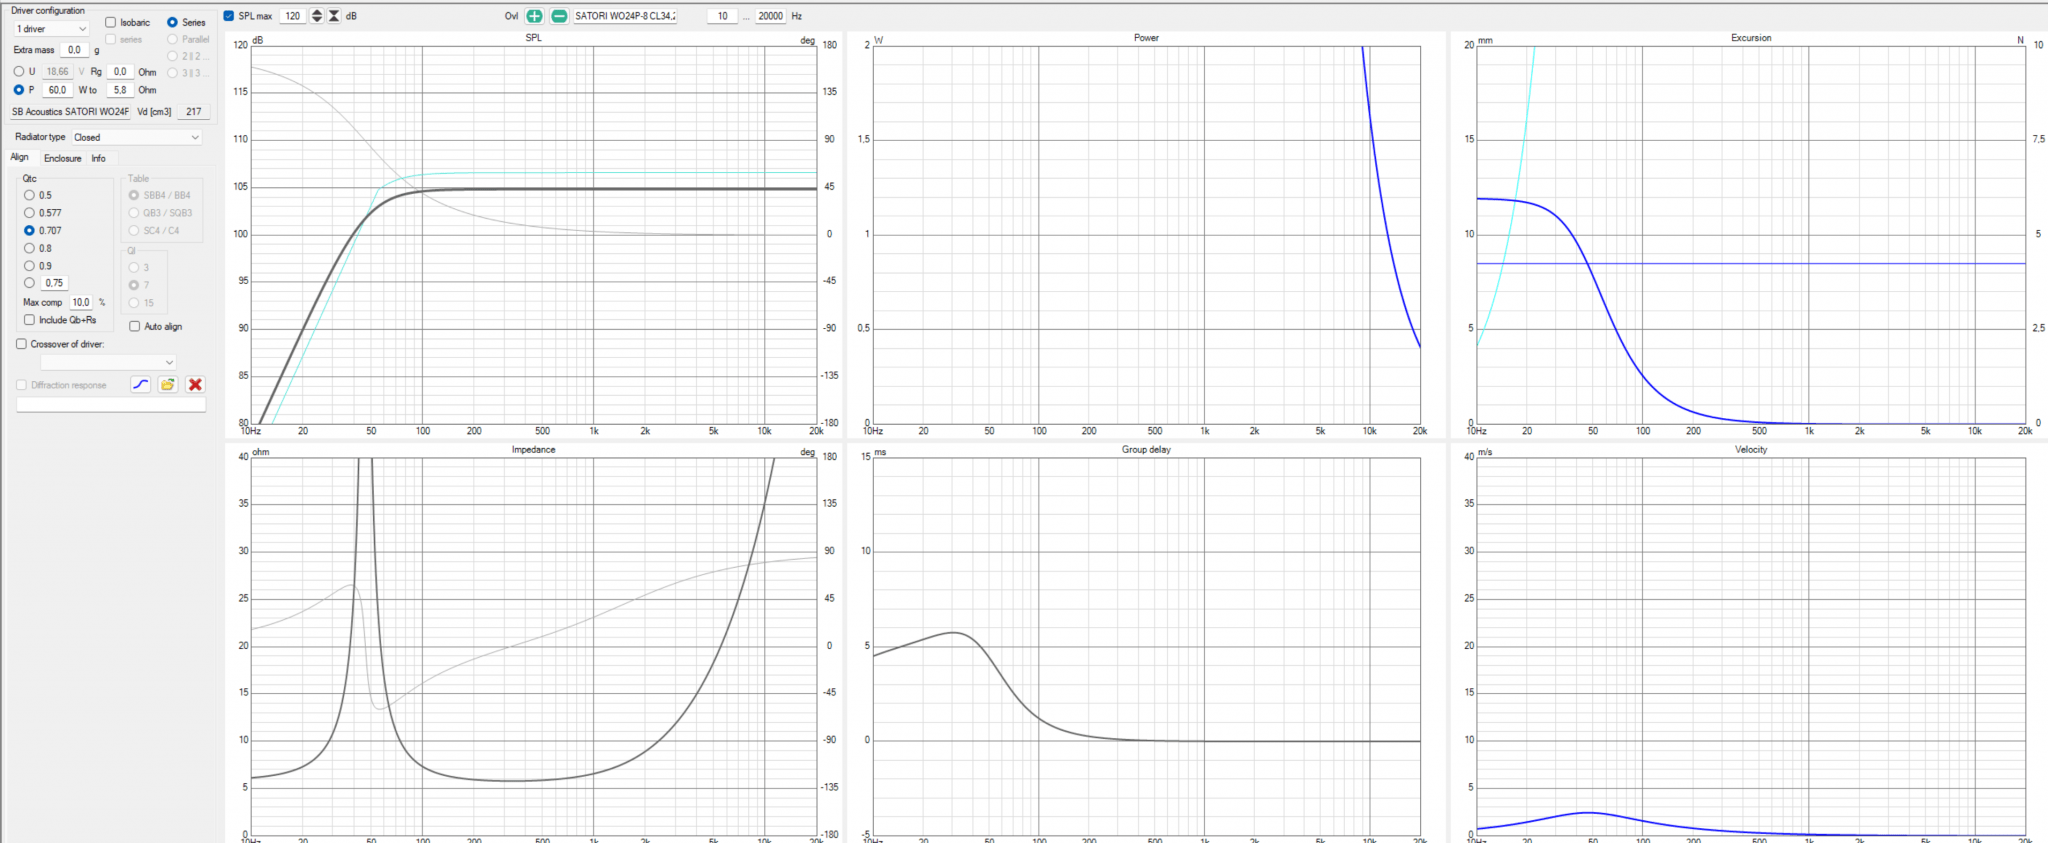Select the custom Qtc radio button beside 0,75
Screen dimensions: 2048x843
[x=29, y=283]
